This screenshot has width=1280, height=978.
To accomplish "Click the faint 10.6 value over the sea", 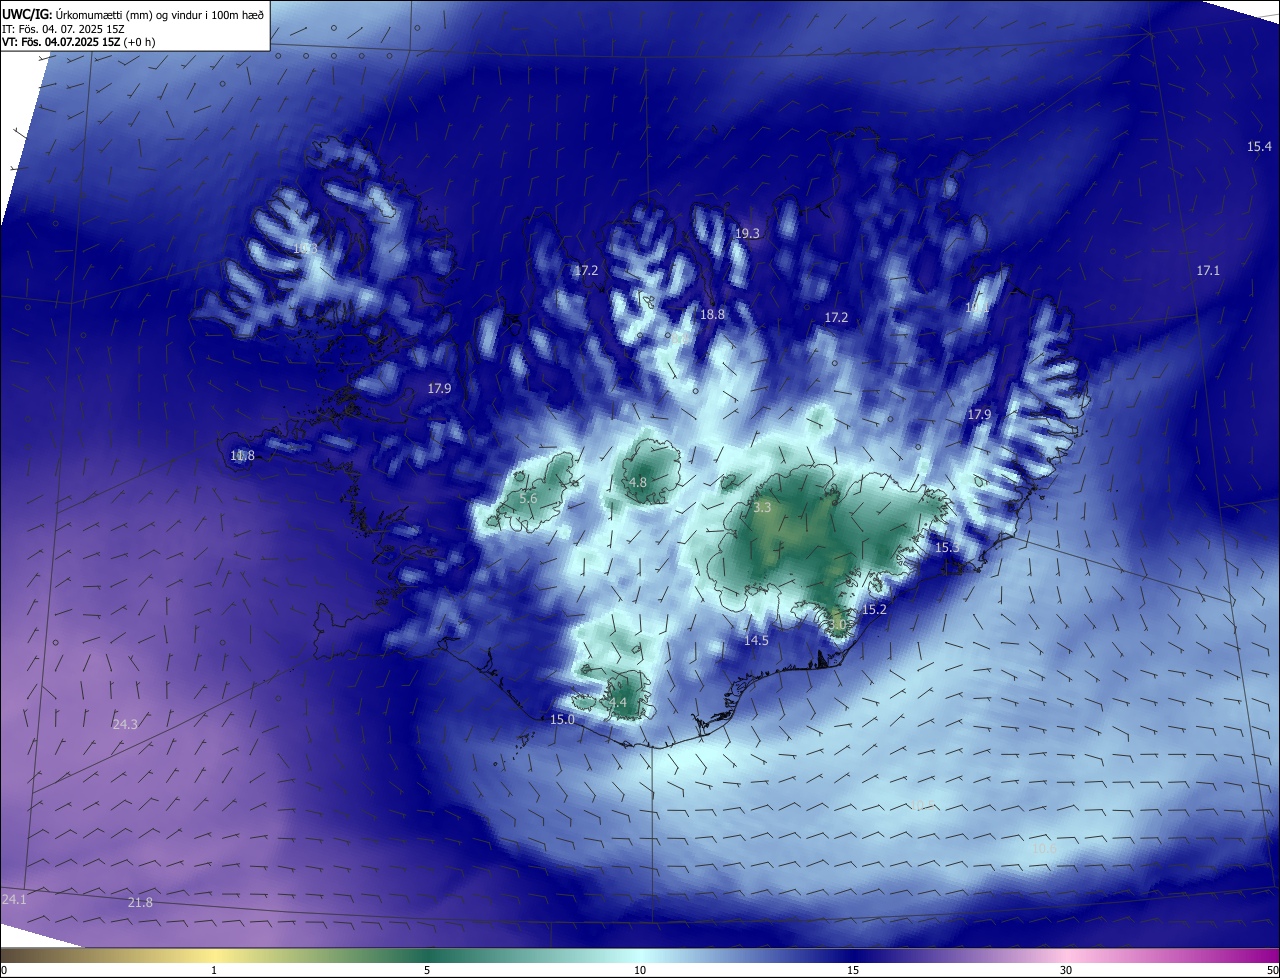I will [x=1043, y=849].
